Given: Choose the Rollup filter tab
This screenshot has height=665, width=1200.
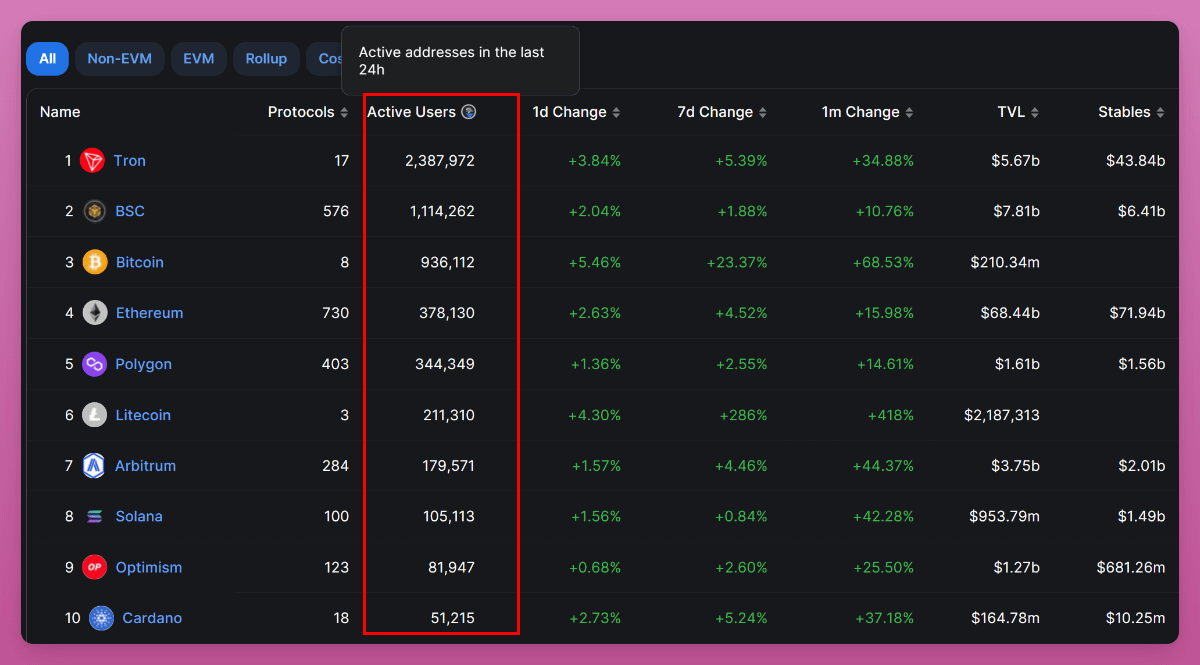Looking at the screenshot, I should pyautogui.click(x=266, y=59).
